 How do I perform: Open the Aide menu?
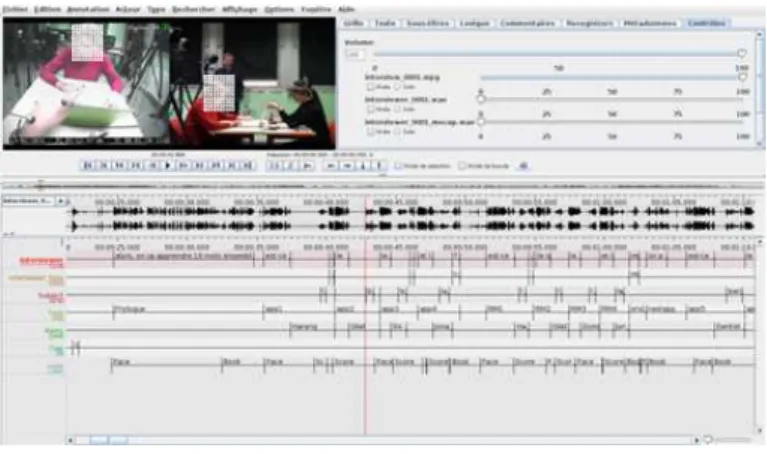(346, 9)
